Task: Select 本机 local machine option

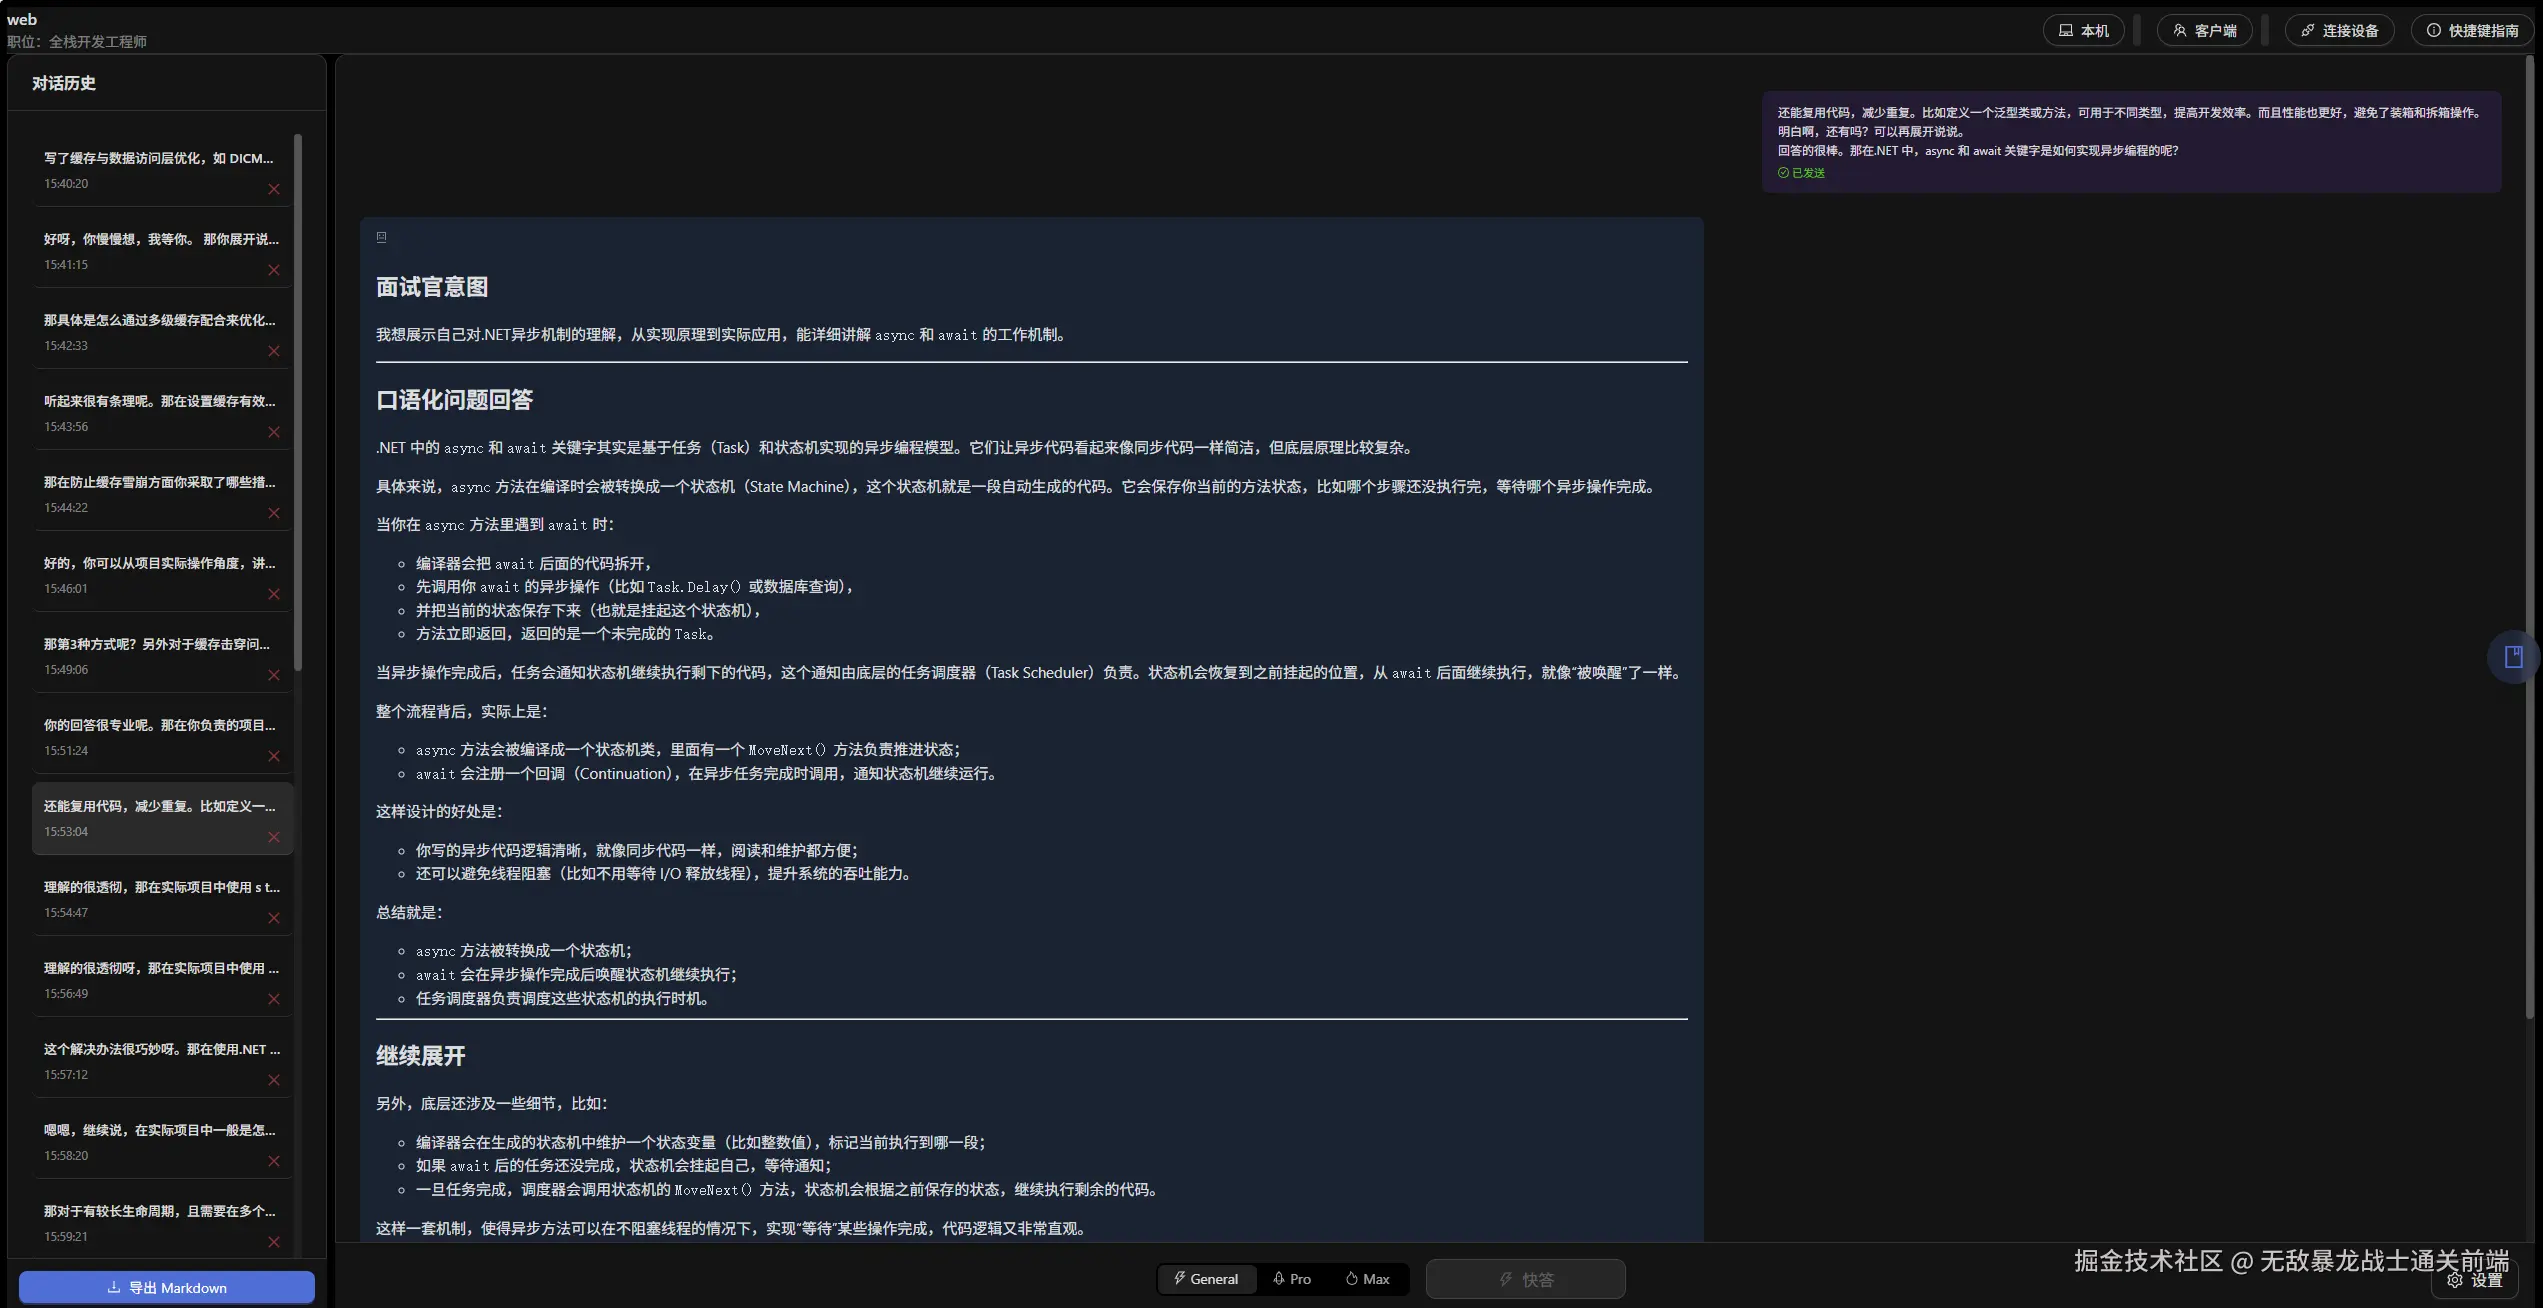Action: pos(2083,30)
